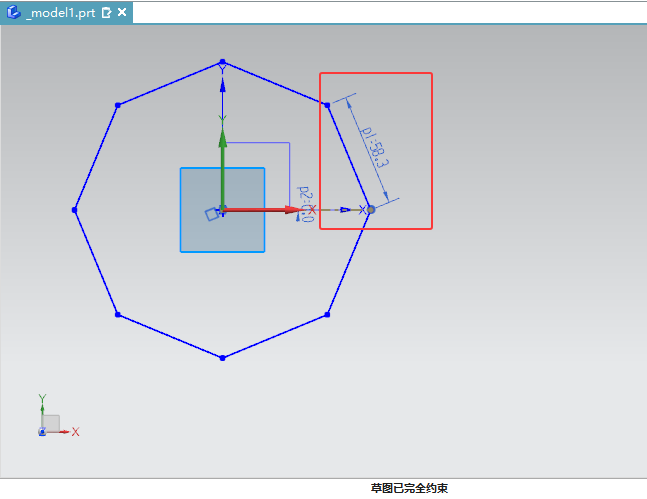The height and width of the screenshot is (499, 647).
Task: Select the p1:58.3 dimension label
Action: (x=375, y=147)
